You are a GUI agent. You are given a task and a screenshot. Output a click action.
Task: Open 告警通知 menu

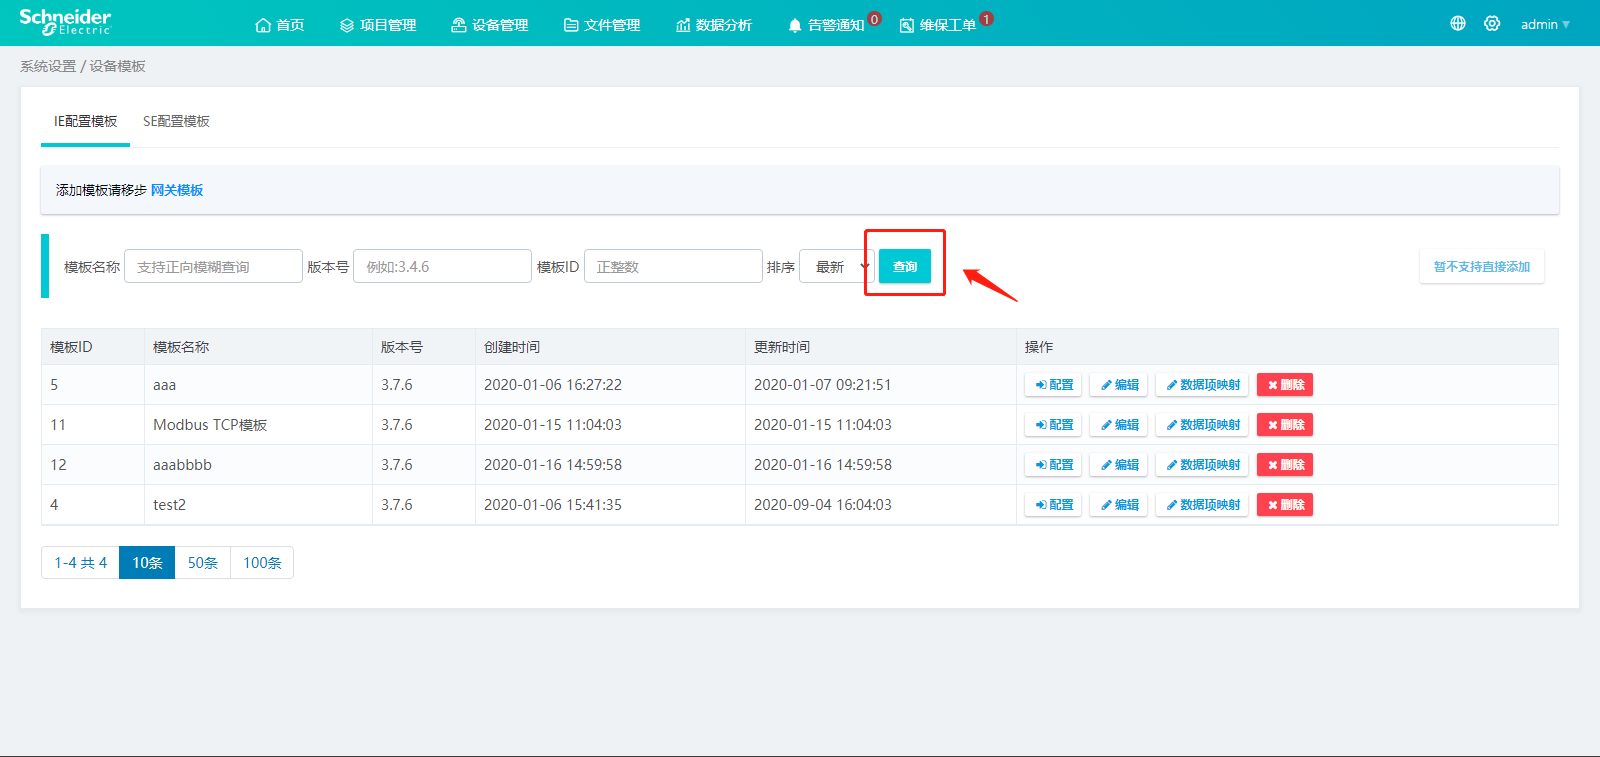(x=826, y=25)
